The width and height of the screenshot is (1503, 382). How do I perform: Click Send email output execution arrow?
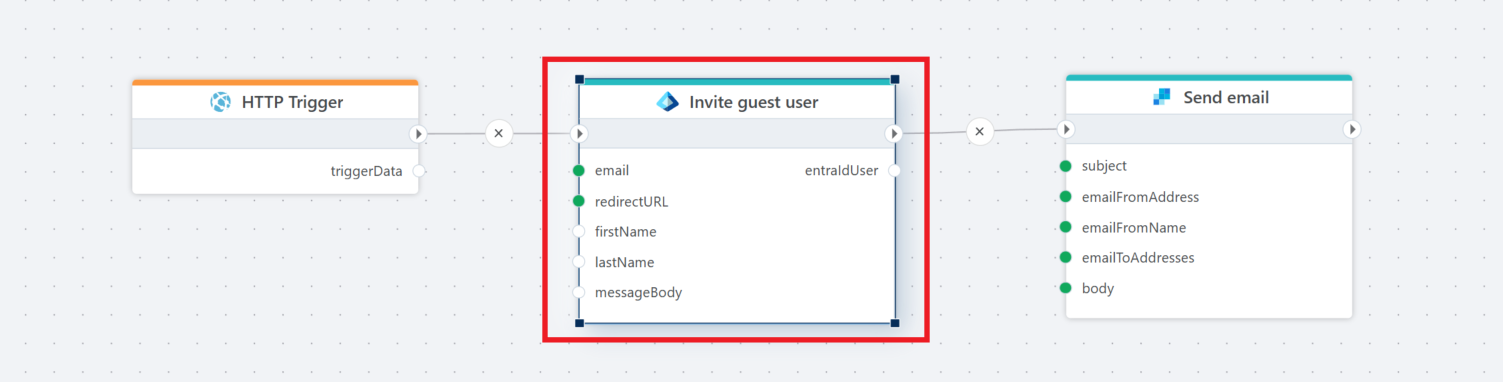(x=1352, y=129)
